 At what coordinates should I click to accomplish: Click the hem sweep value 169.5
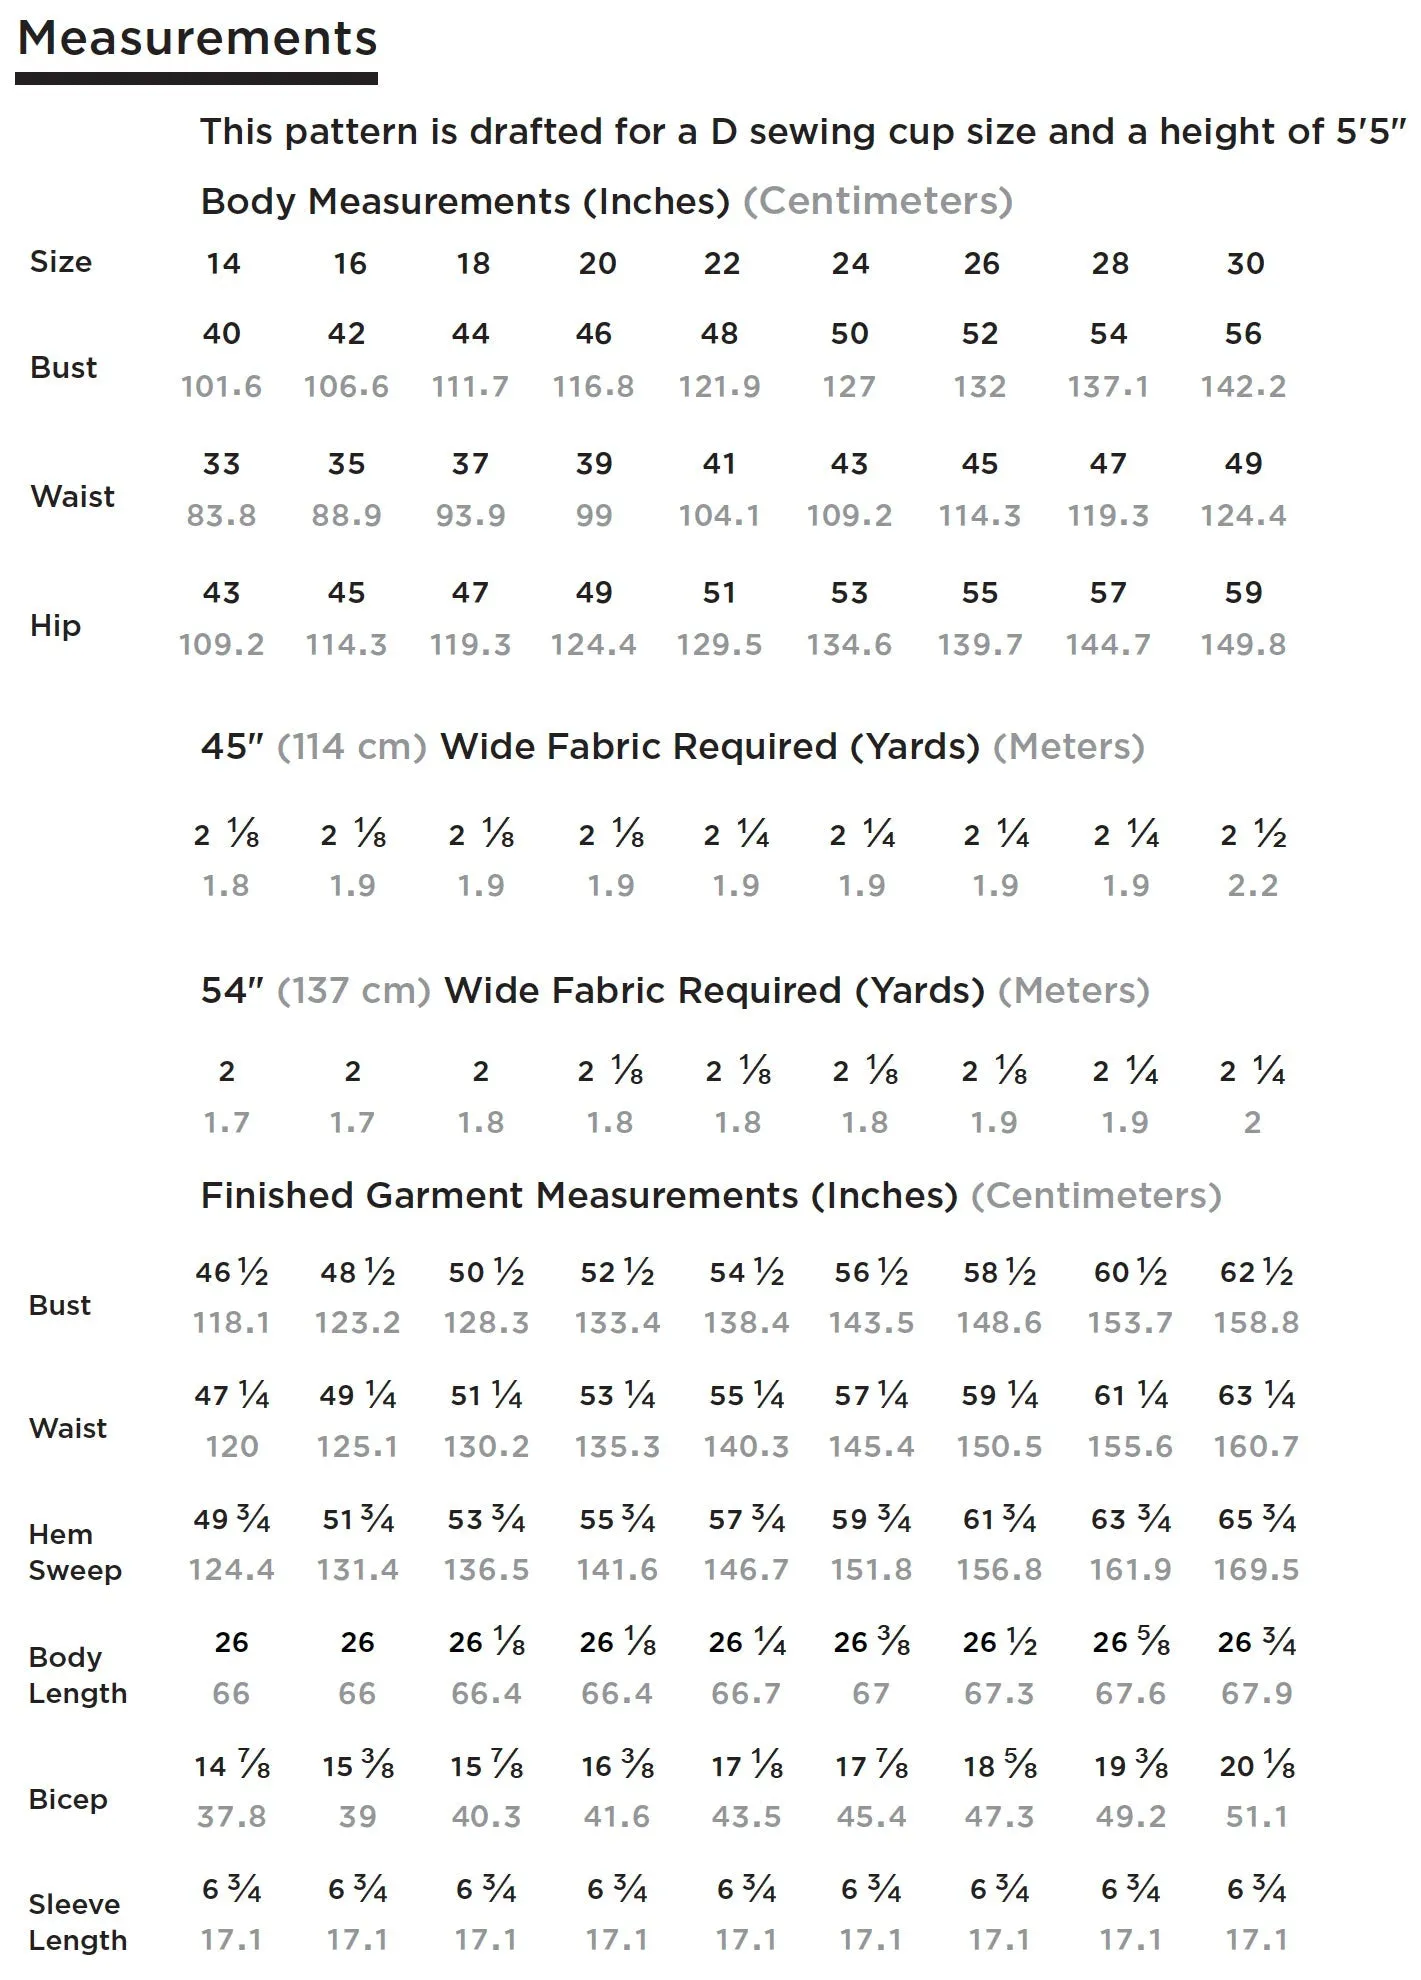click(x=1256, y=1569)
